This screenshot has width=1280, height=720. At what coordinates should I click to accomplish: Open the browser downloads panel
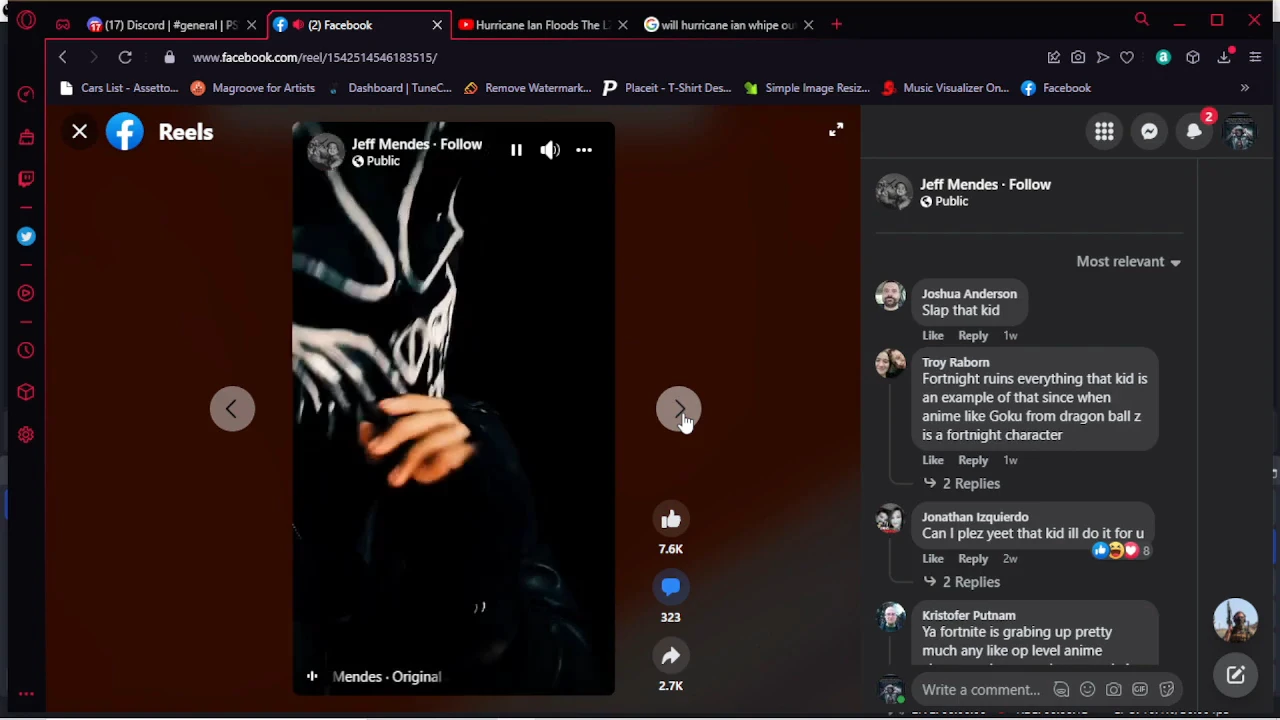[x=1224, y=58]
